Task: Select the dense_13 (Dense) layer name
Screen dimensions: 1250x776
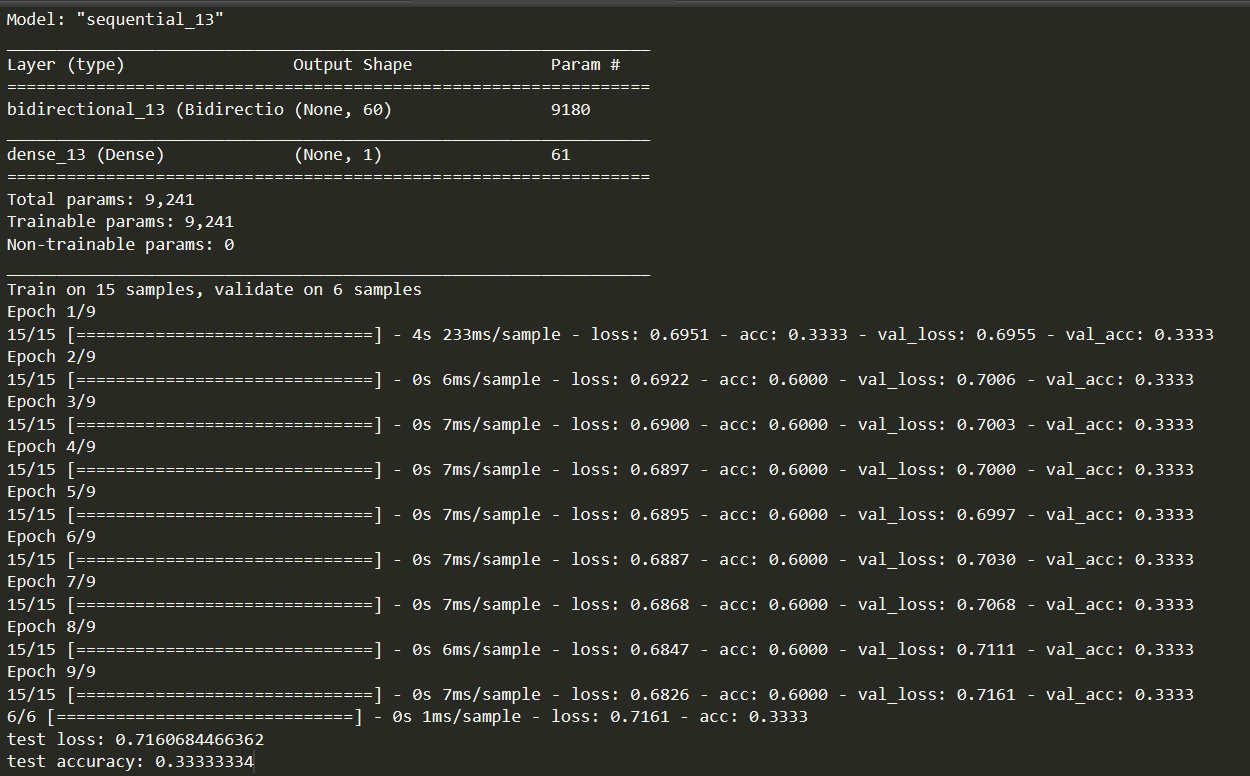Action: (85, 155)
